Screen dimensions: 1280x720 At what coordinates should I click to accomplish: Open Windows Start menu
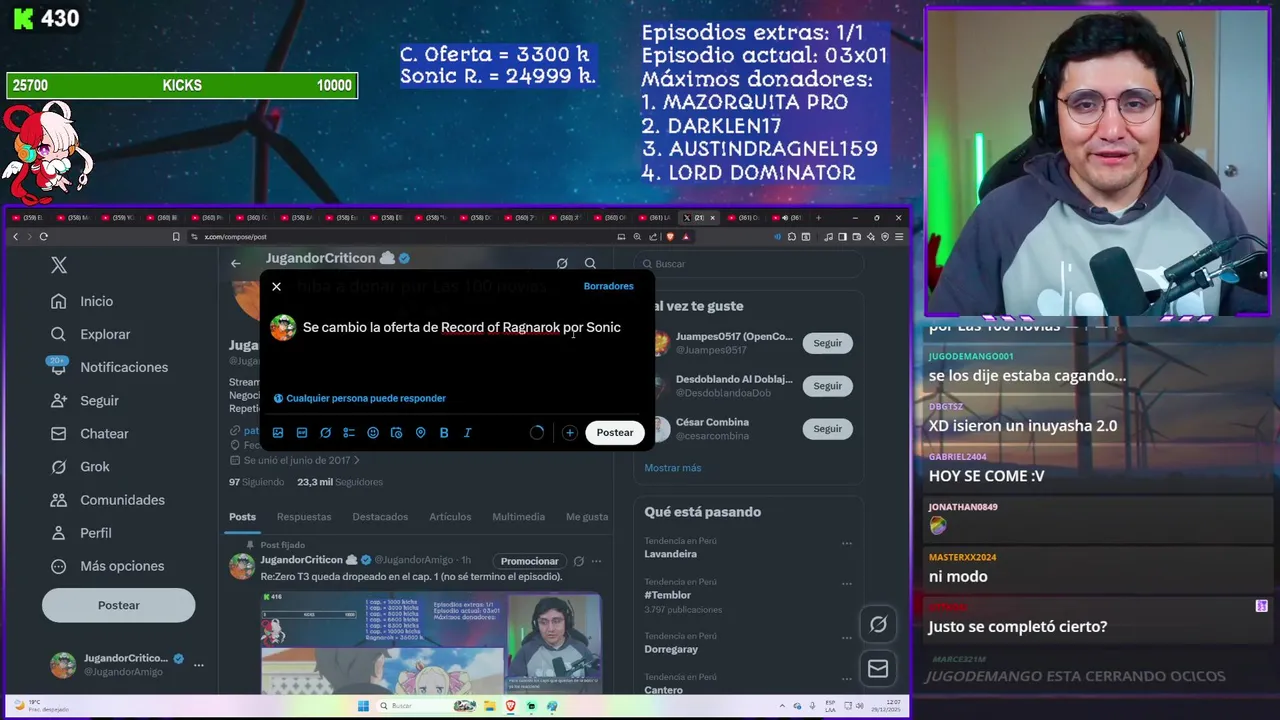point(363,706)
